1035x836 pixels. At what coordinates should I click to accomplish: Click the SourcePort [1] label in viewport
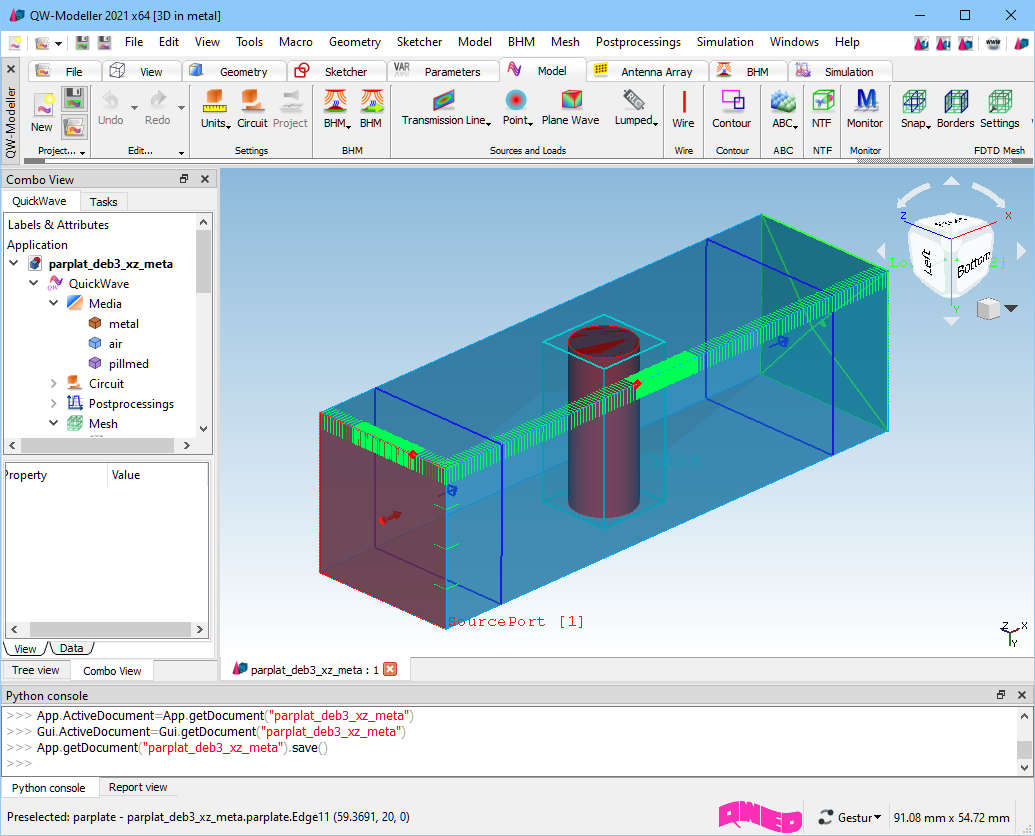click(516, 622)
